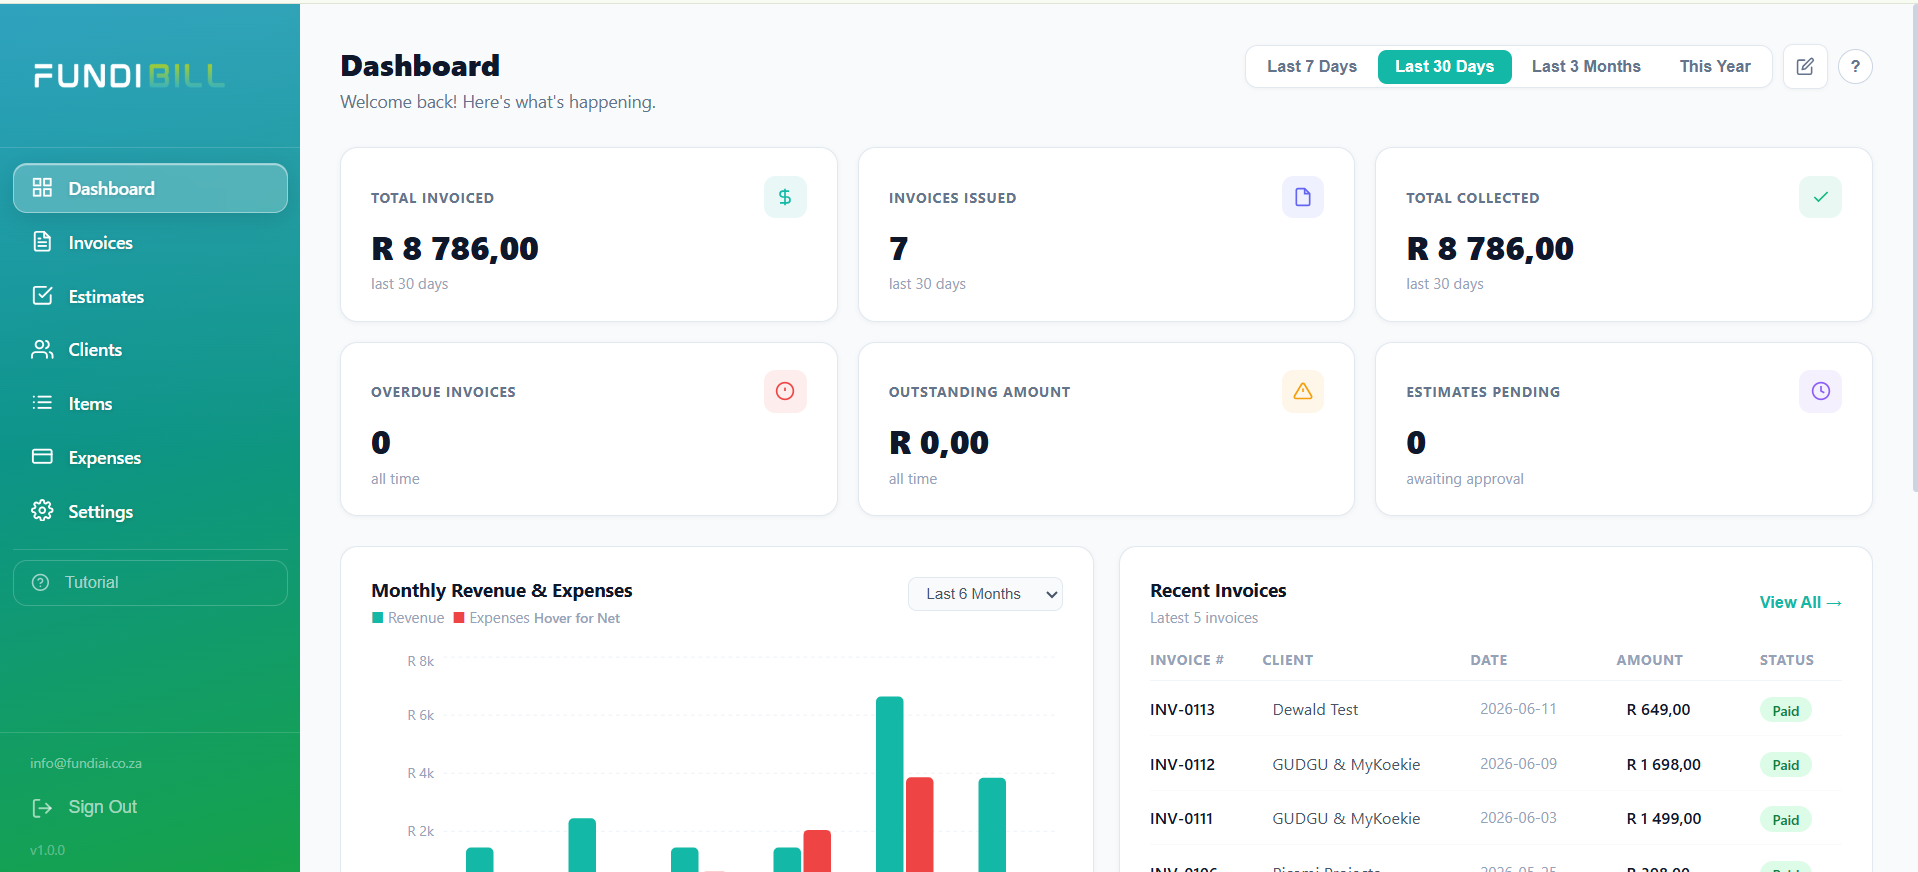Click the Paid badge for INV-0111
Image resolution: width=1918 pixels, height=872 pixels.
pos(1785,820)
